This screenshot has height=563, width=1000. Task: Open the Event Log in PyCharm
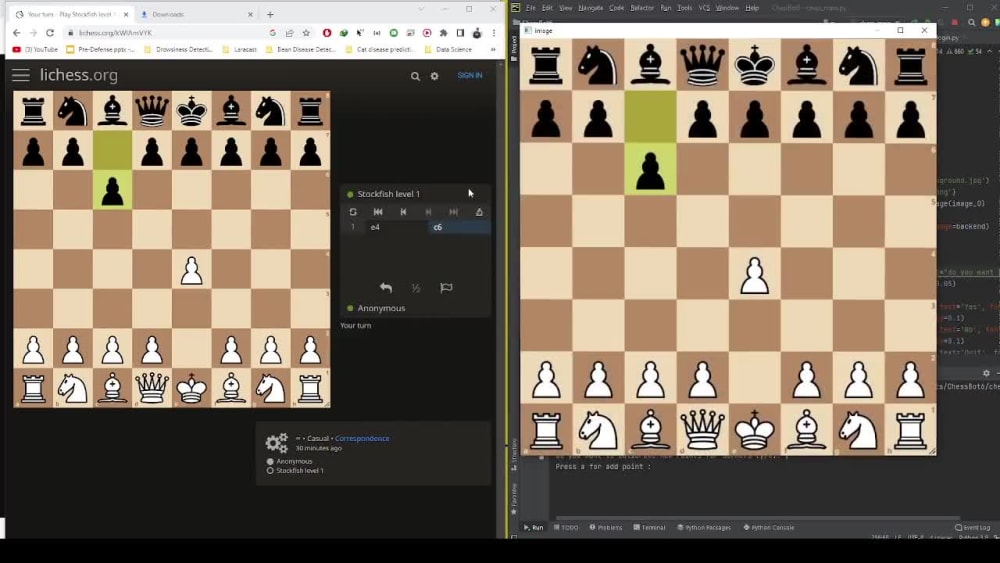[x=973, y=527]
